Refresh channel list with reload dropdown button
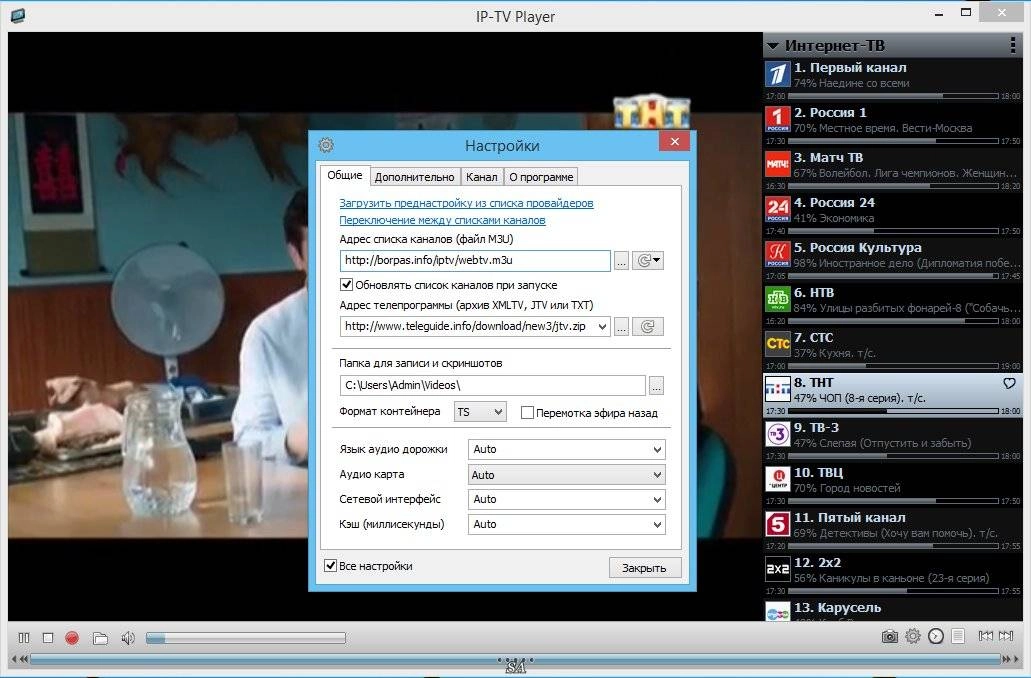Image resolution: width=1031 pixels, height=678 pixels. point(648,260)
